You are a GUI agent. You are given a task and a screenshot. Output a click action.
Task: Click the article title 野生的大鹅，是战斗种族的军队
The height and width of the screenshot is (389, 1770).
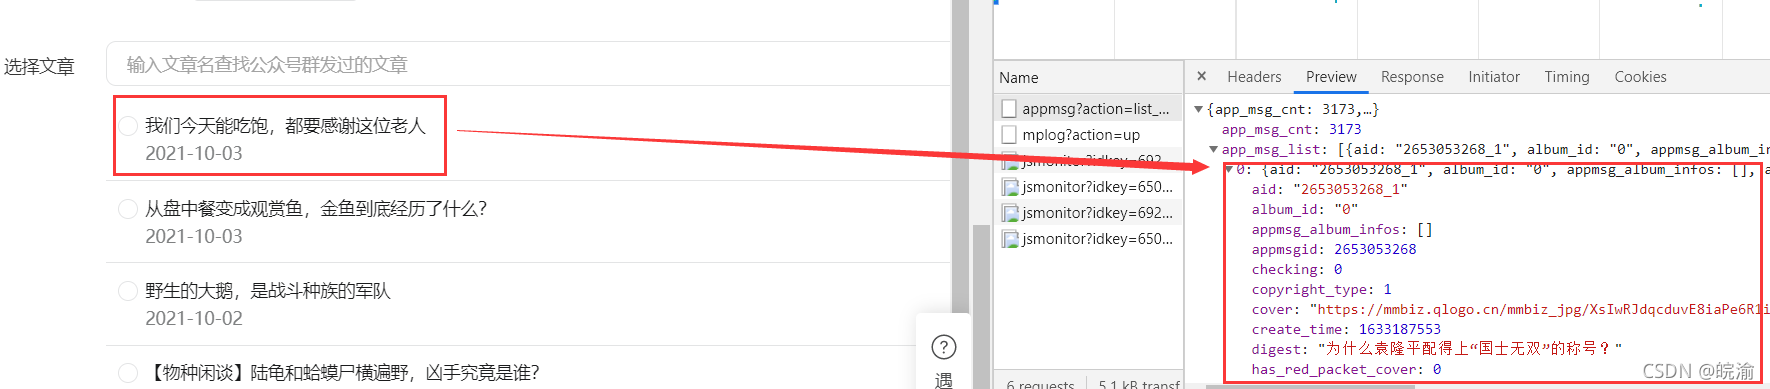click(x=268, y=291)
